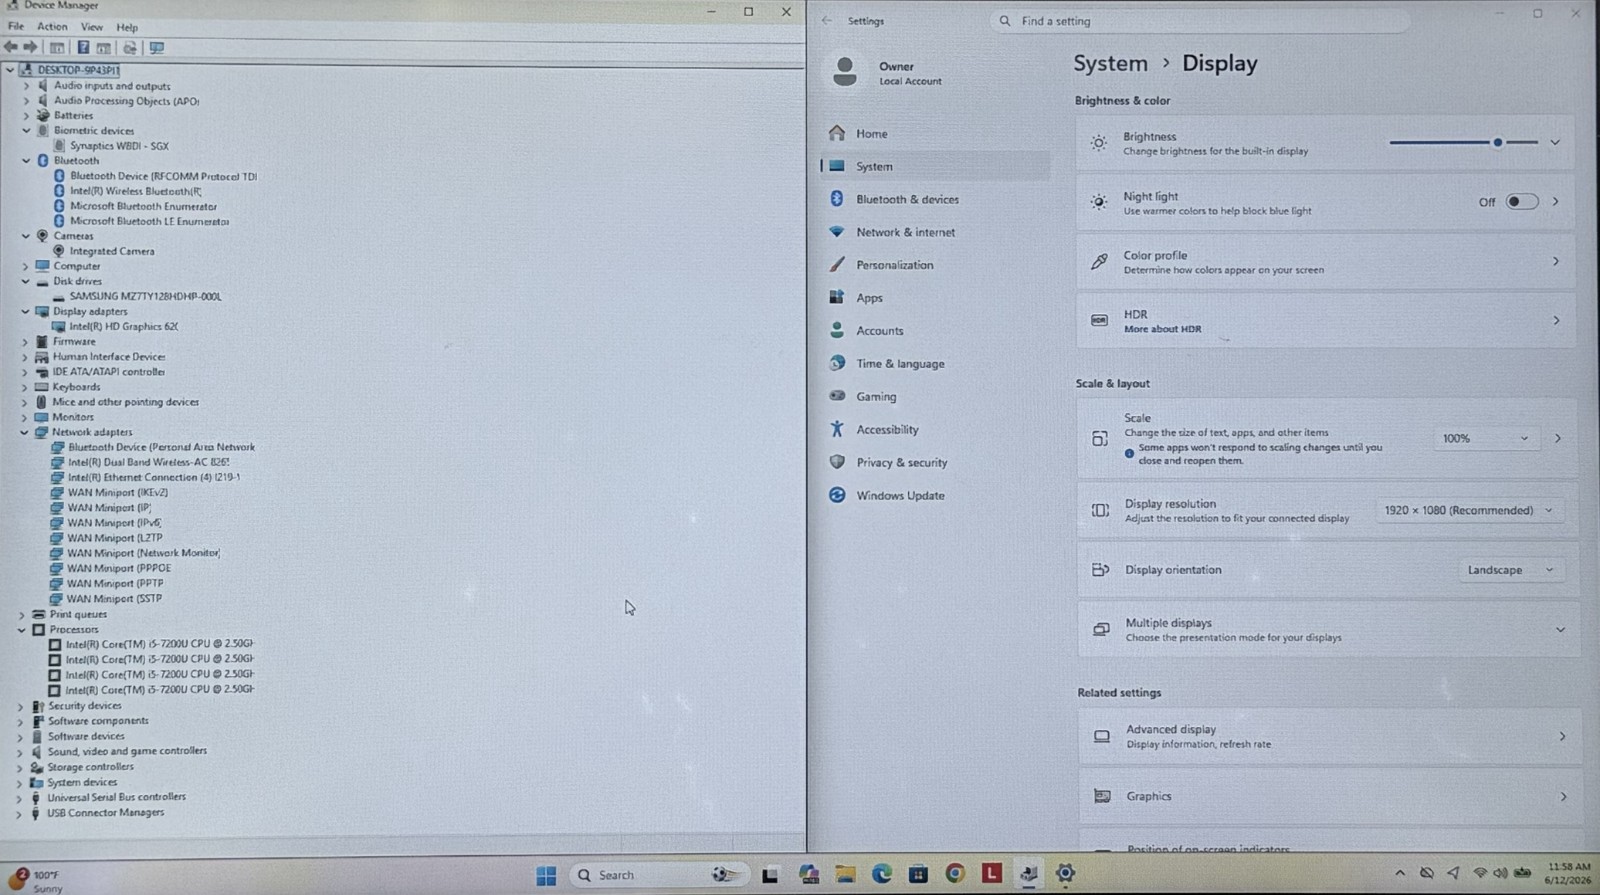Adjust the Brightness slider

click(1464, 143)
